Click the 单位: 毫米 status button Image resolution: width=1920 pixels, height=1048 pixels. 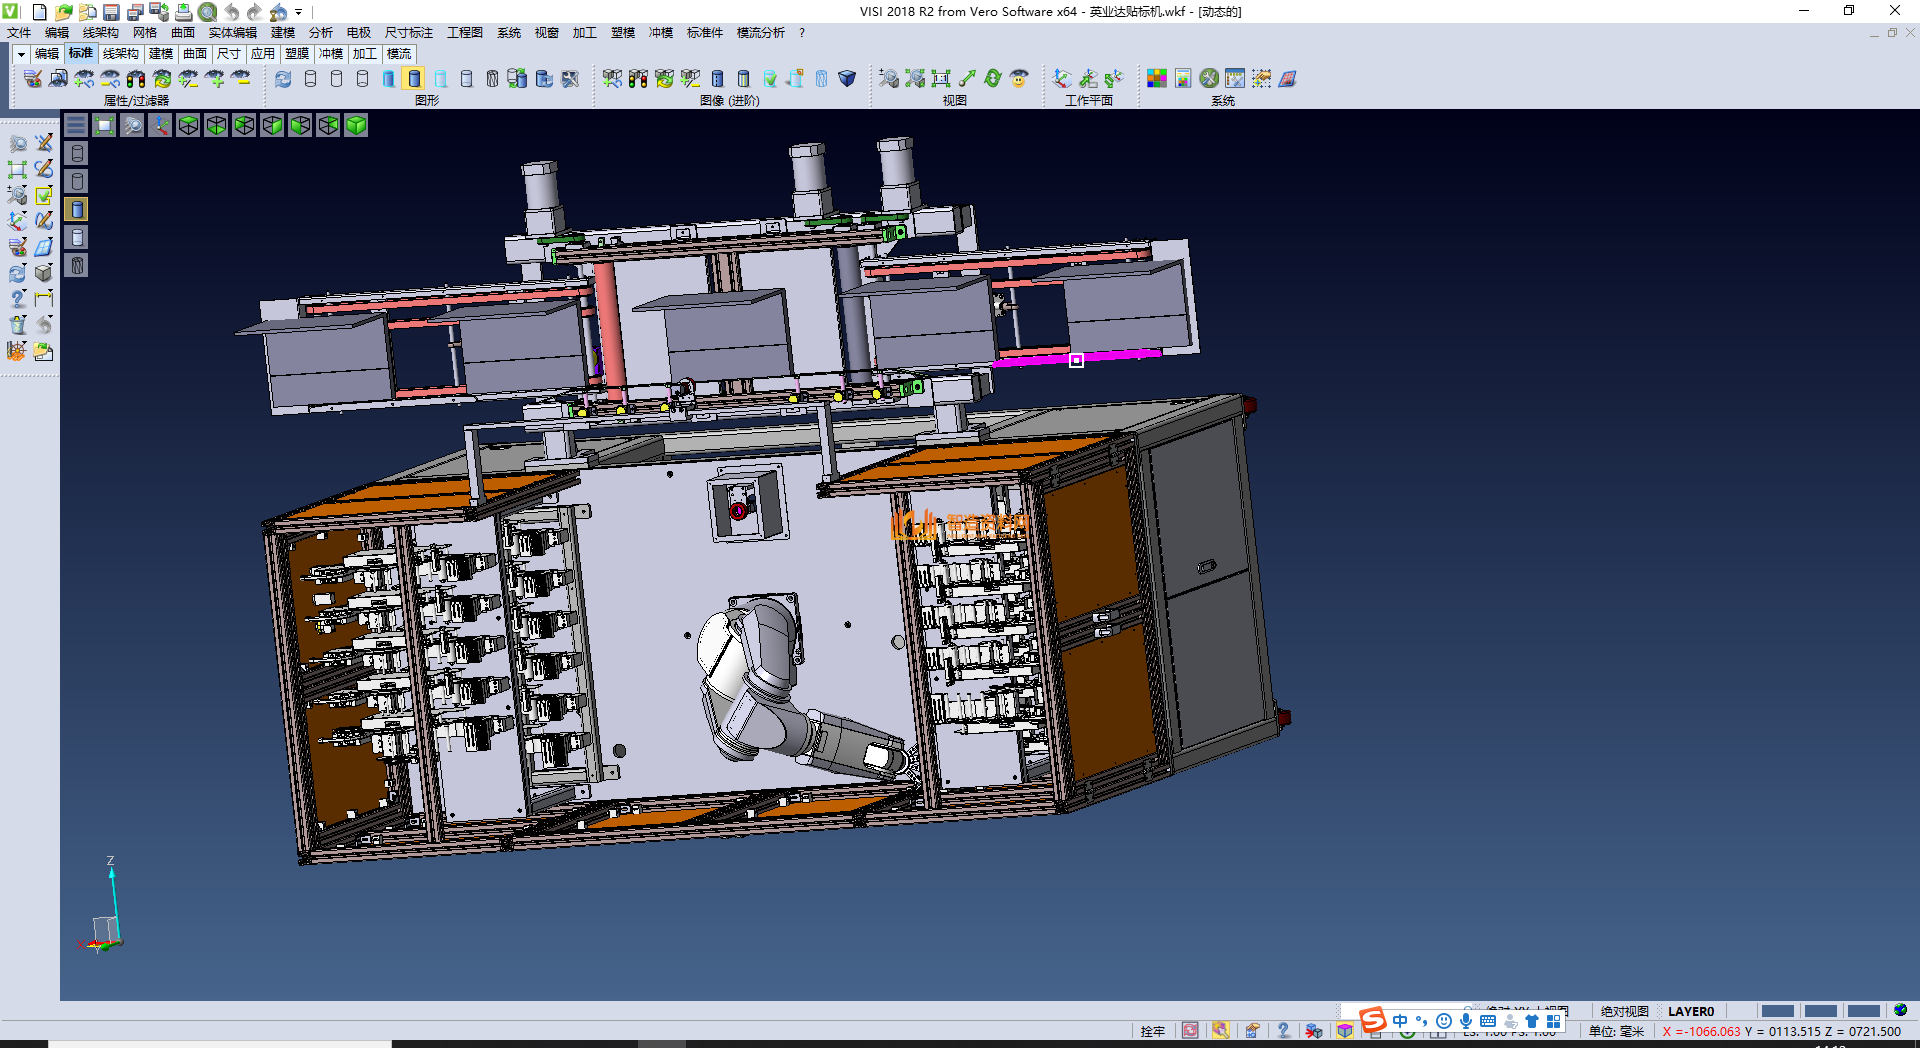[x=1616, y=1031]
